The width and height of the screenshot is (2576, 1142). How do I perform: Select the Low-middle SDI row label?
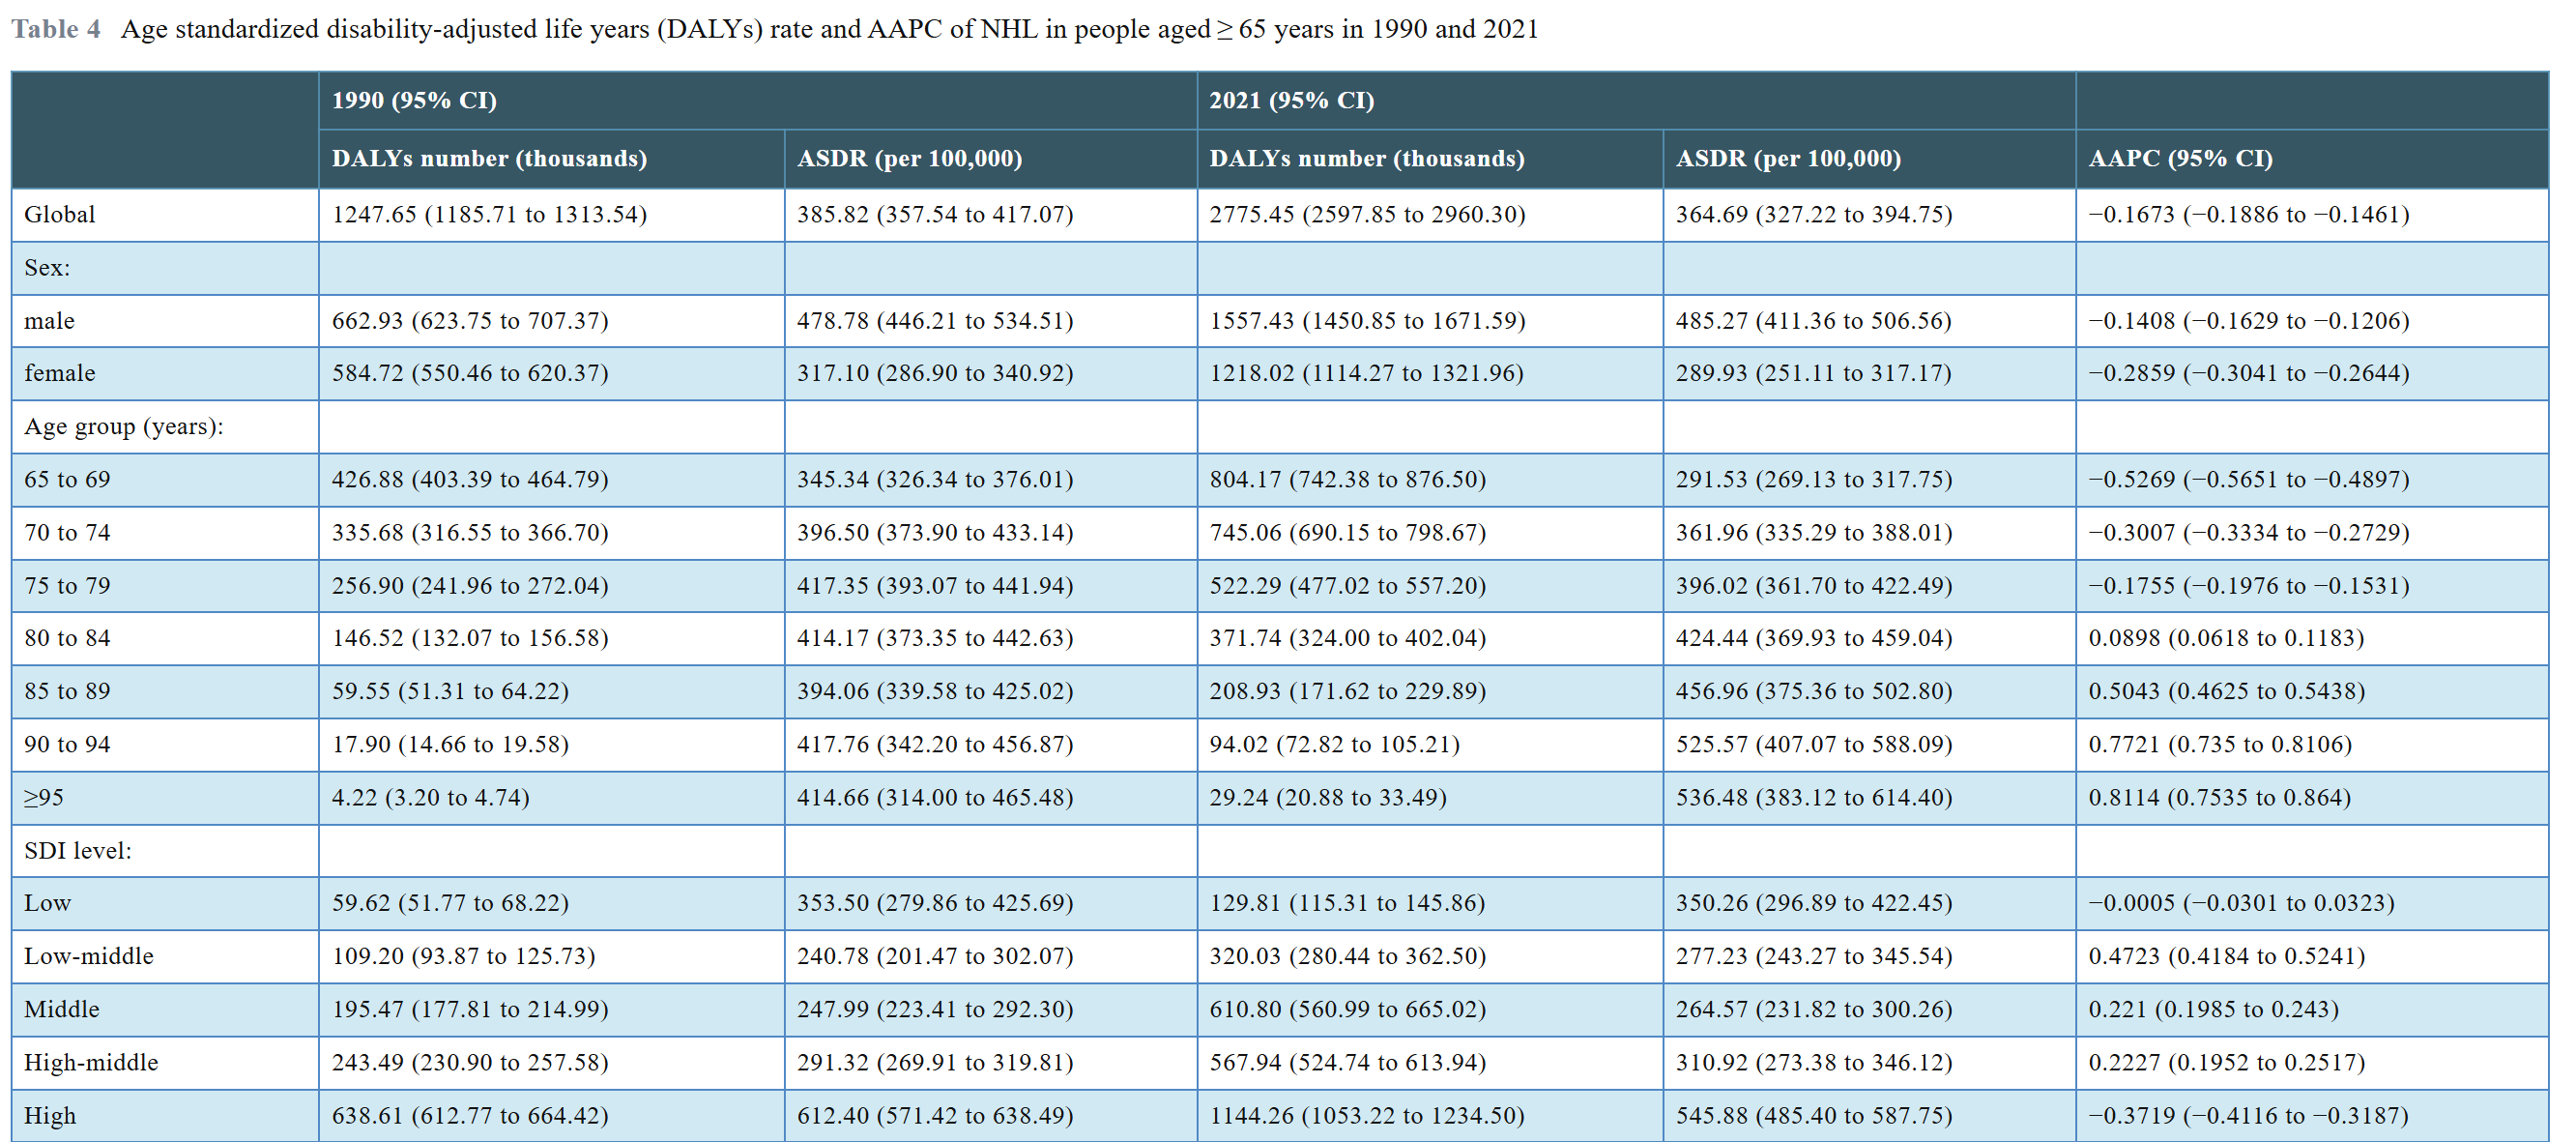(89, 956)
